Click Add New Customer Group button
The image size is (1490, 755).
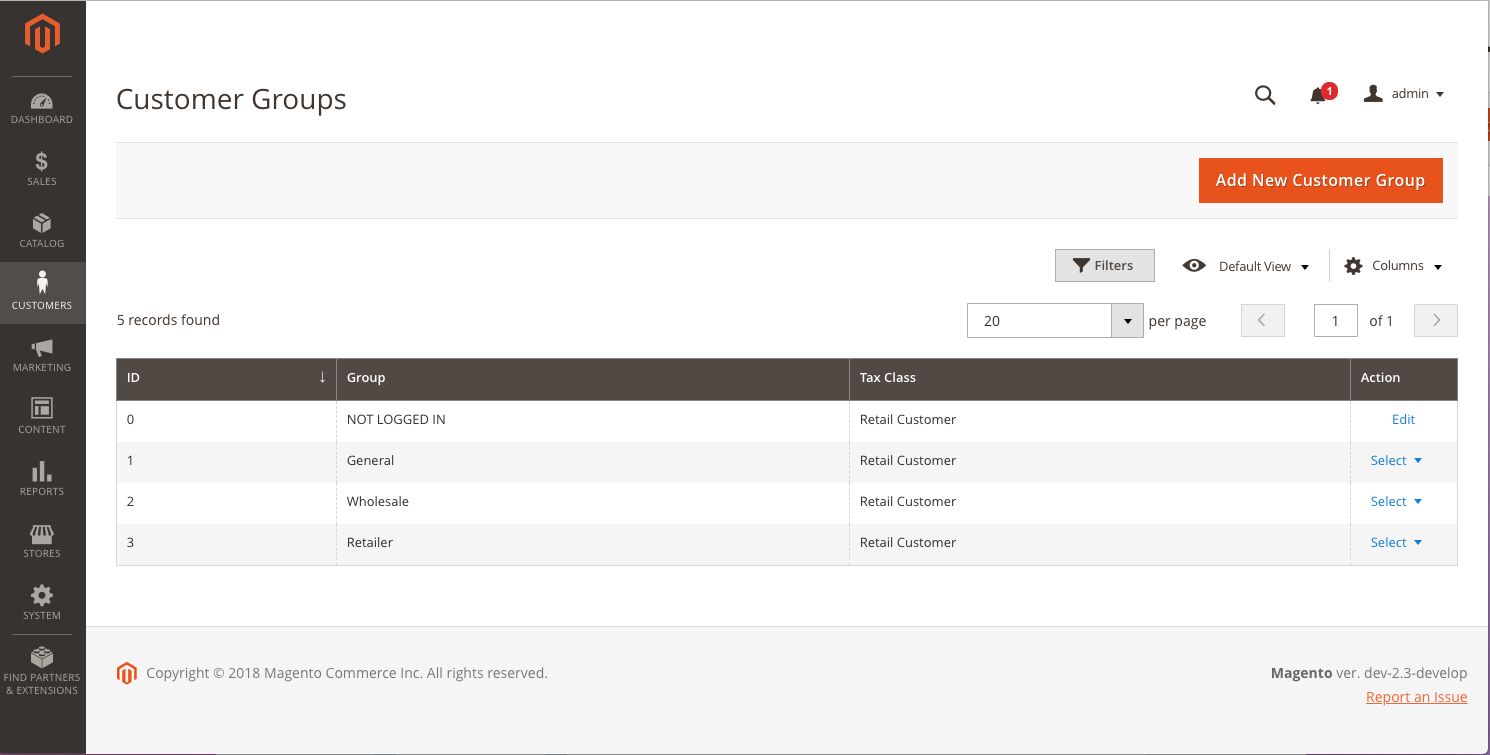coord(1320,180)
